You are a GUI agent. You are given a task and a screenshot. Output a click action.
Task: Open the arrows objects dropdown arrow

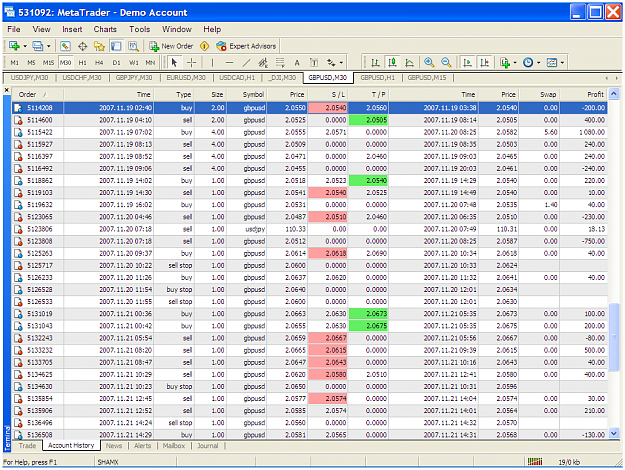coord(341,63)
